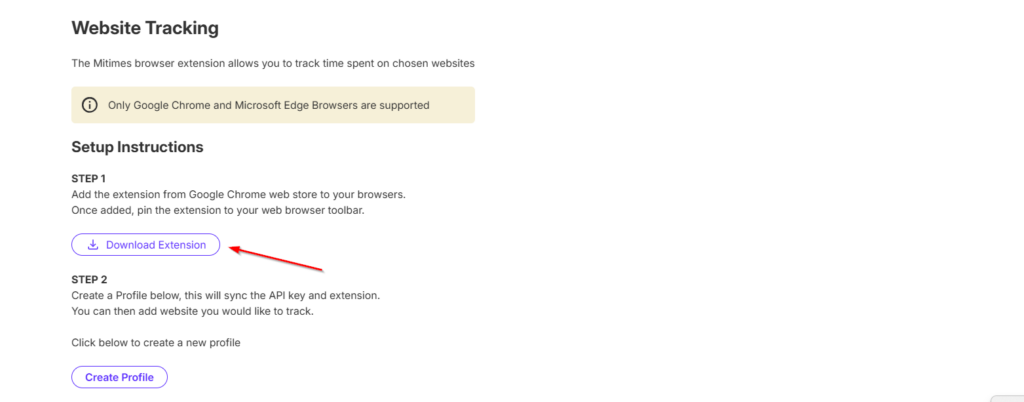This screenshot has height=402, width=1024.
Task: Click the Mitimes browser extension description text
Action: (x=272, y=63)
